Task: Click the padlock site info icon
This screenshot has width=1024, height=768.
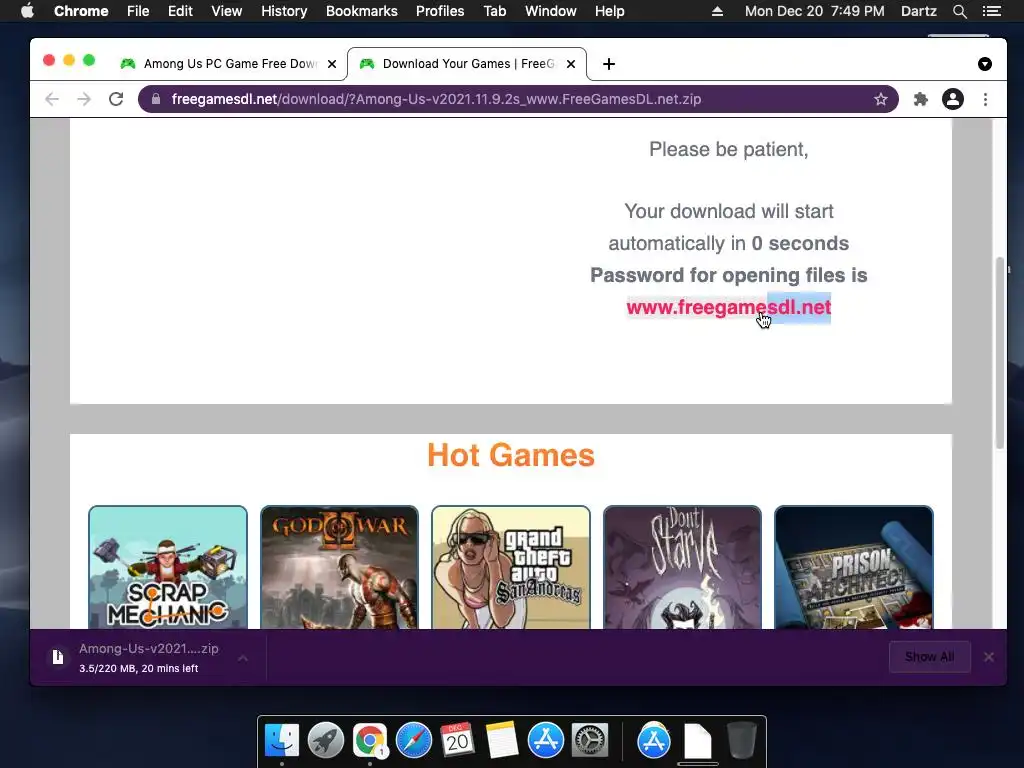Action: [x=155, y=99]
